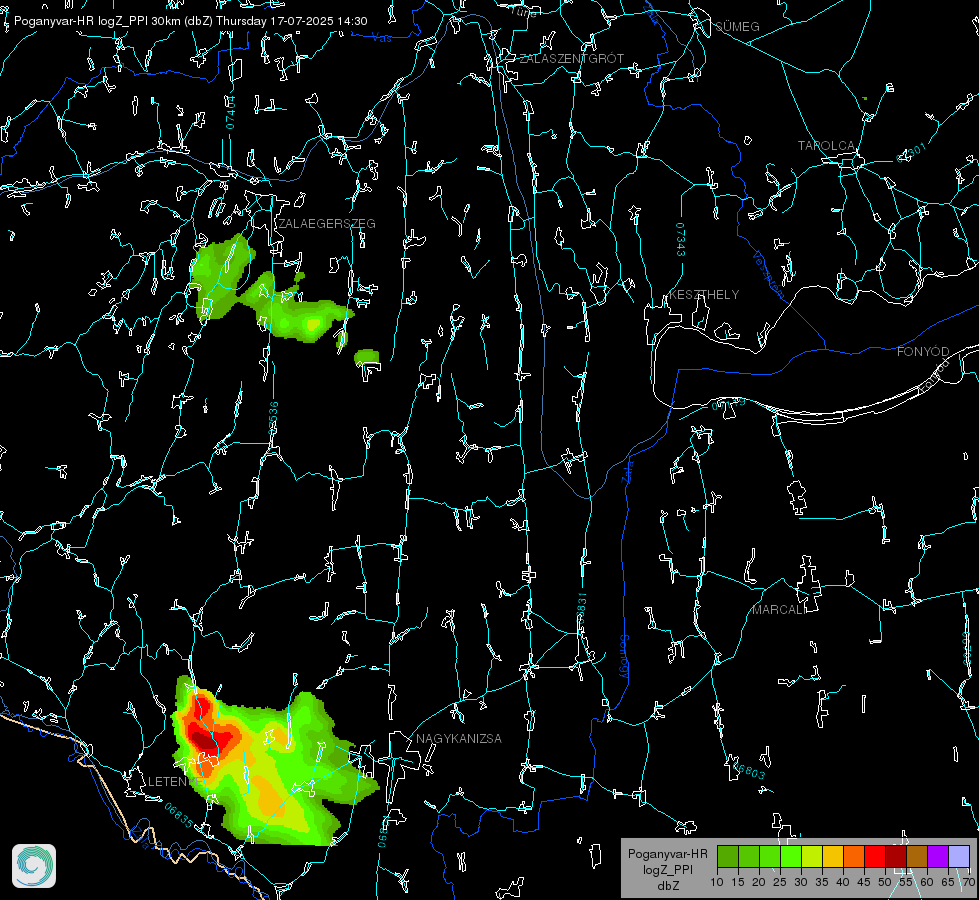This screenshot has width=979, height=900.
Task: Click the KESZTHELY town label
Action: coord(704,294)
